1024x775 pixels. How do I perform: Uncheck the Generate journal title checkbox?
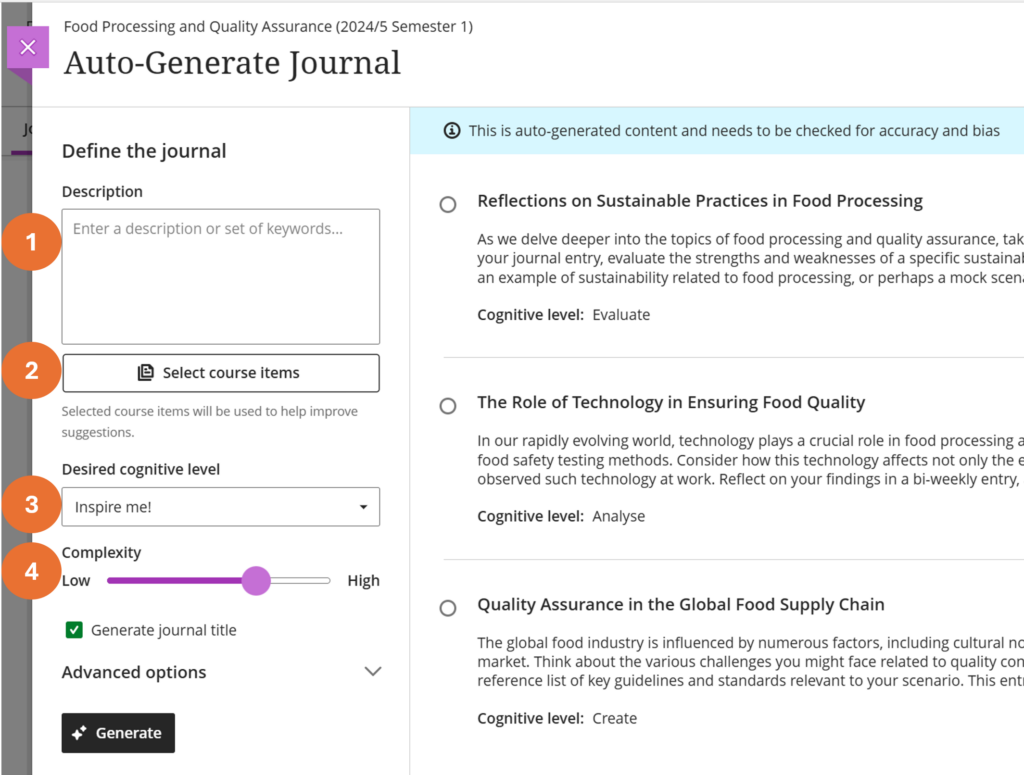pos(74,630)
